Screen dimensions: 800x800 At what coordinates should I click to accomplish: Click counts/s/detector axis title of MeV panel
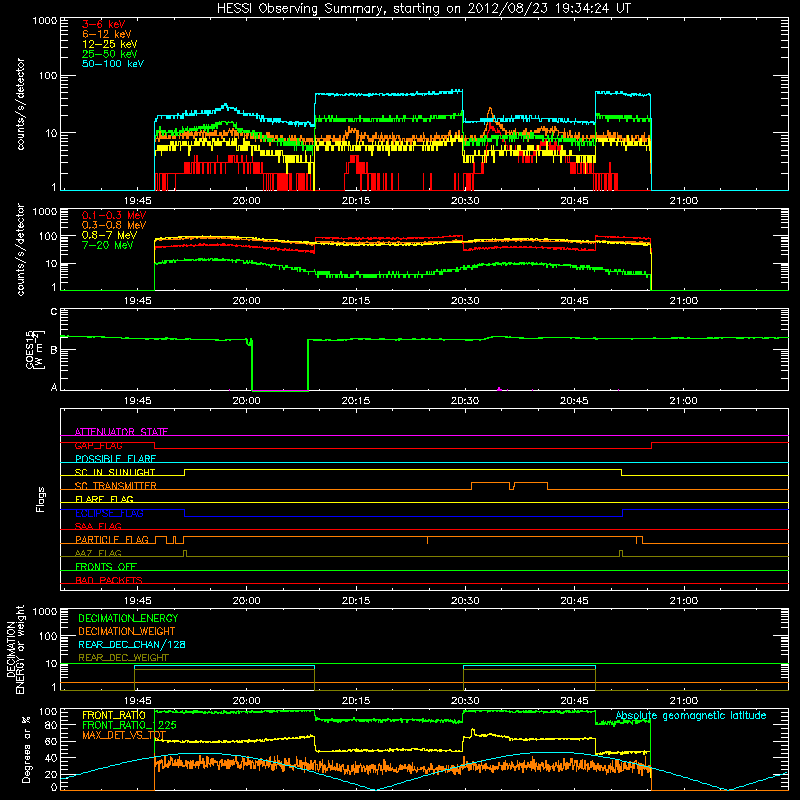click(20, 250)
